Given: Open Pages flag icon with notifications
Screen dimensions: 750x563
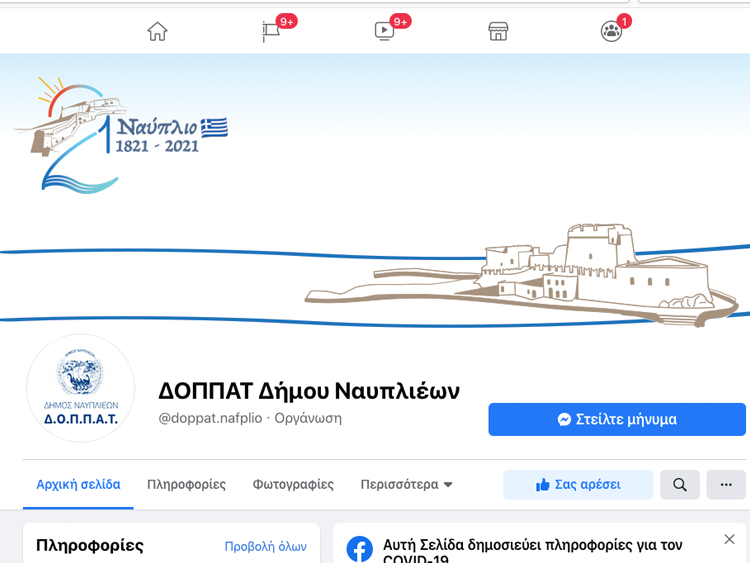Looking at the screenshot, I should [271, 31].
